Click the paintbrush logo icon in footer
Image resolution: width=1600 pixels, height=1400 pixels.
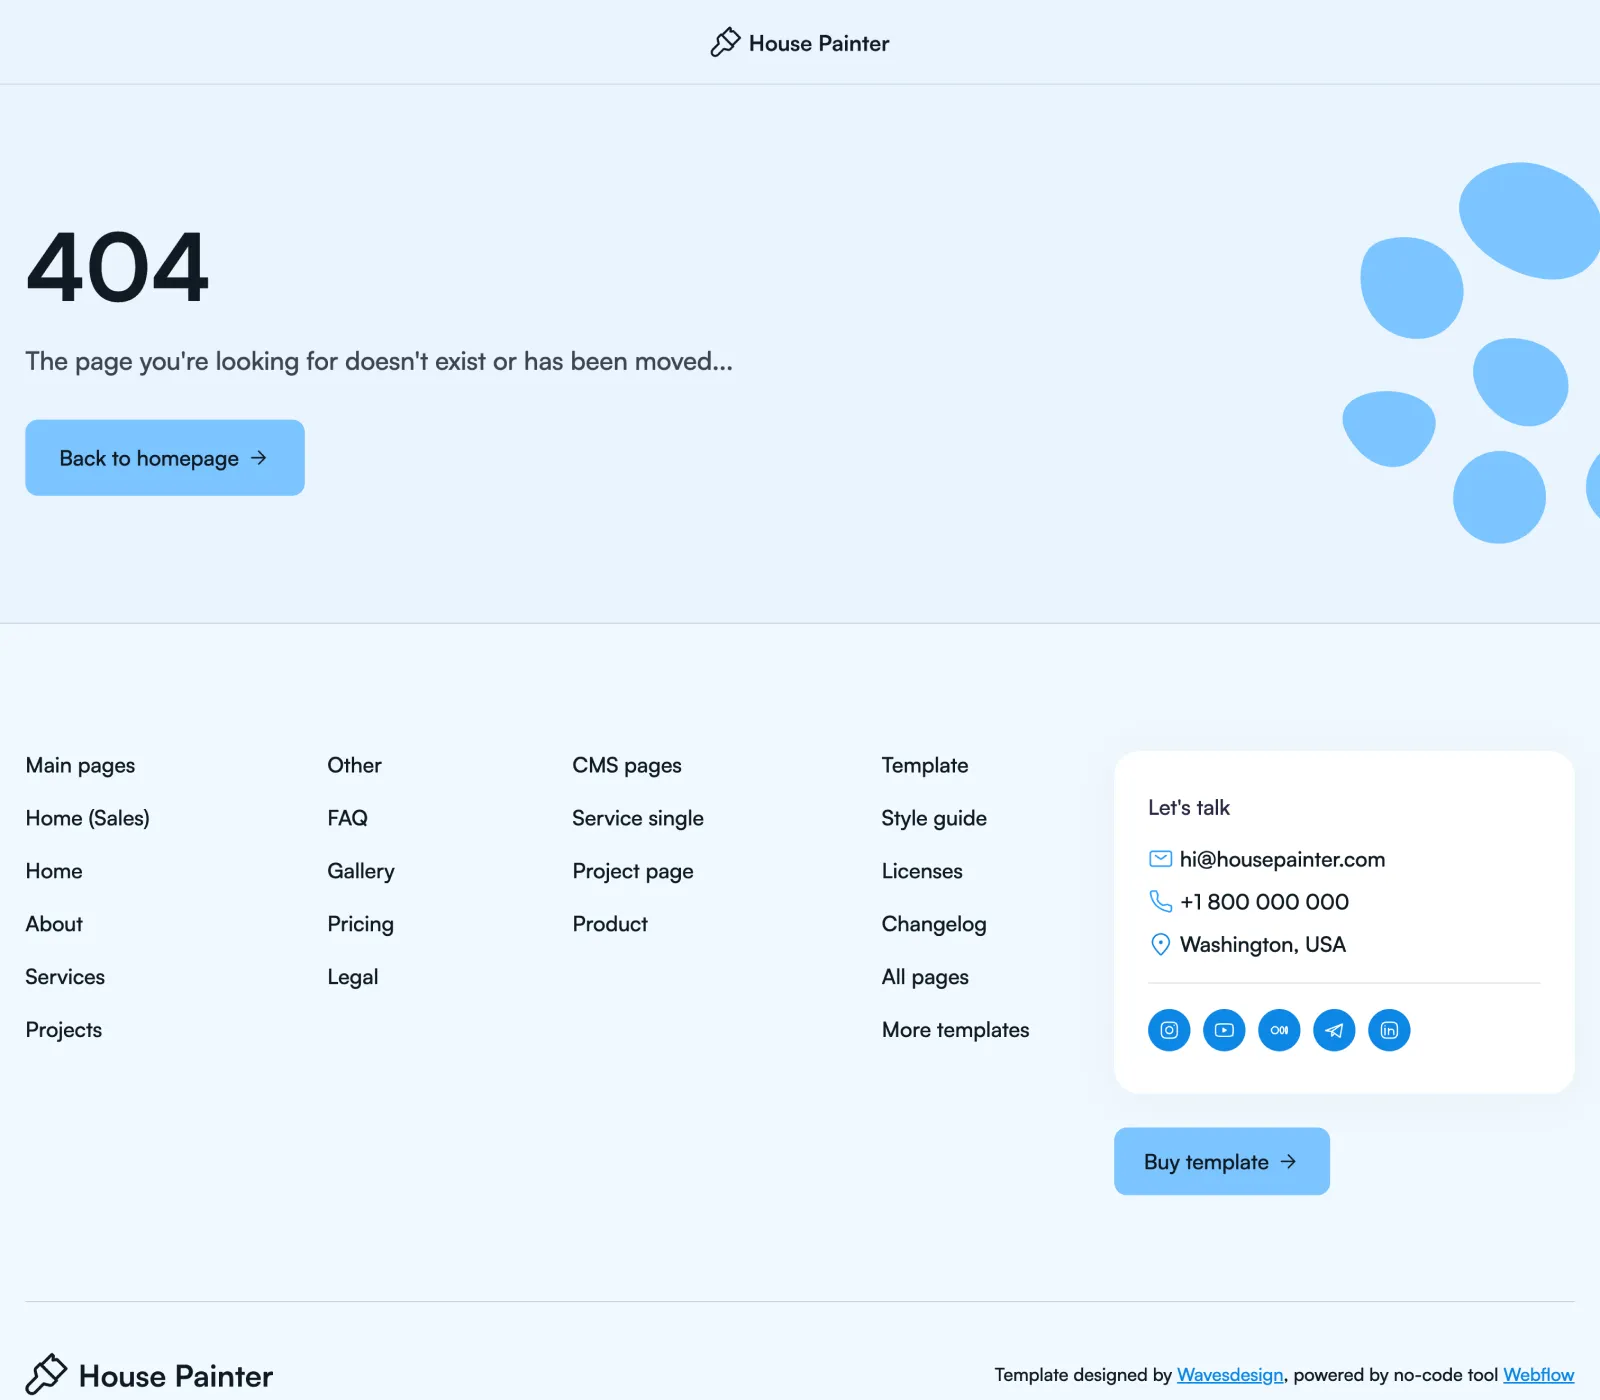coord(46,1375)
